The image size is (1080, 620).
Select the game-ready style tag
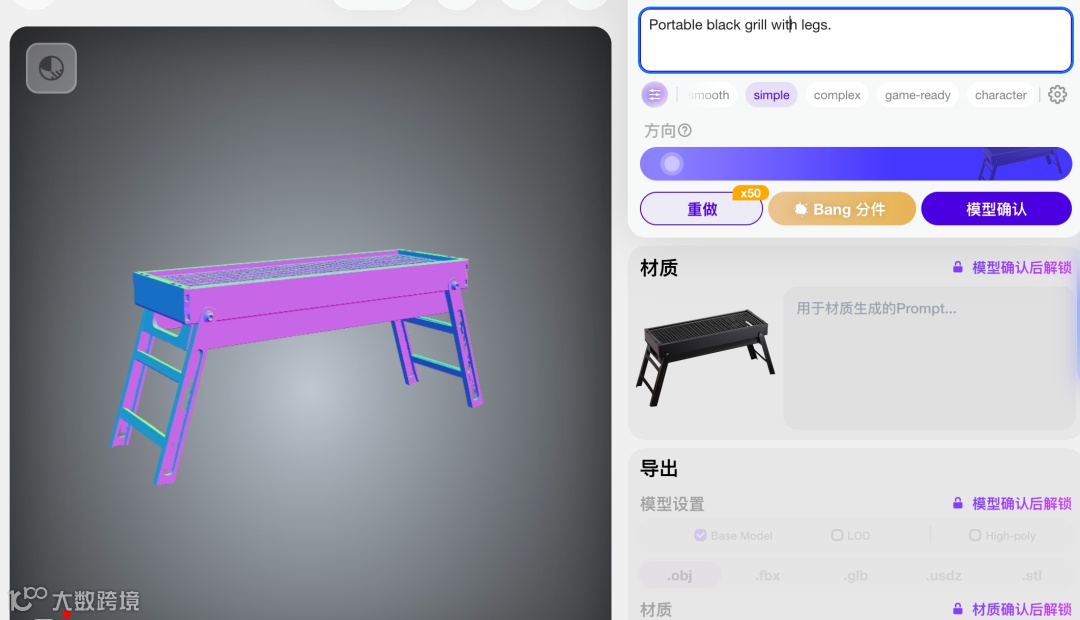(917, 95)
